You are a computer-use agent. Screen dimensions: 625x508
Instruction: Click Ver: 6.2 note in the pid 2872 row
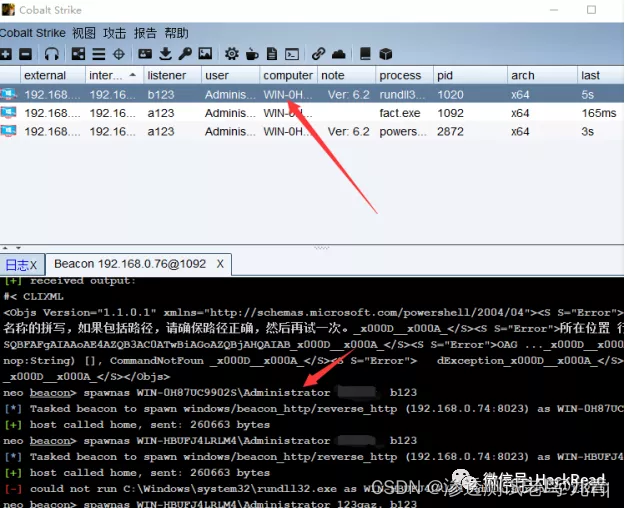348,131
